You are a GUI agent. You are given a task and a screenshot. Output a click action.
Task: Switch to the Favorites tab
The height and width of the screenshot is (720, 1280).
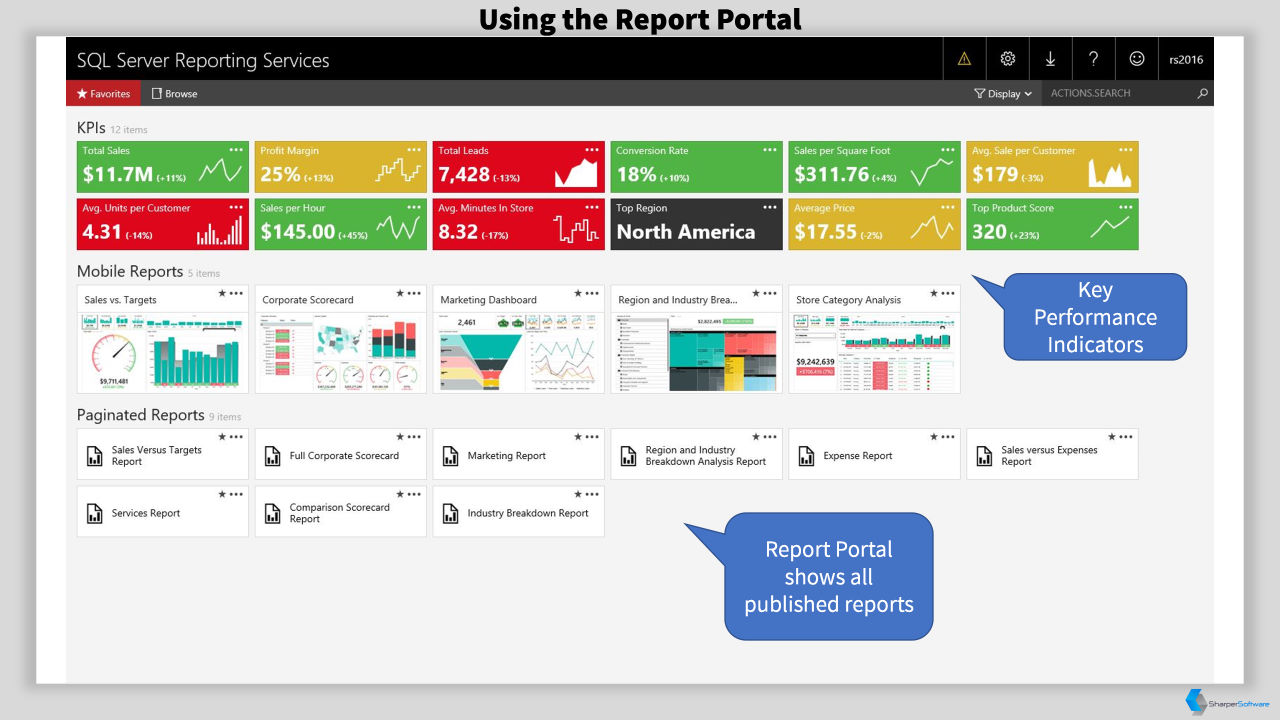pyautogui.click(x=104, y=93)
